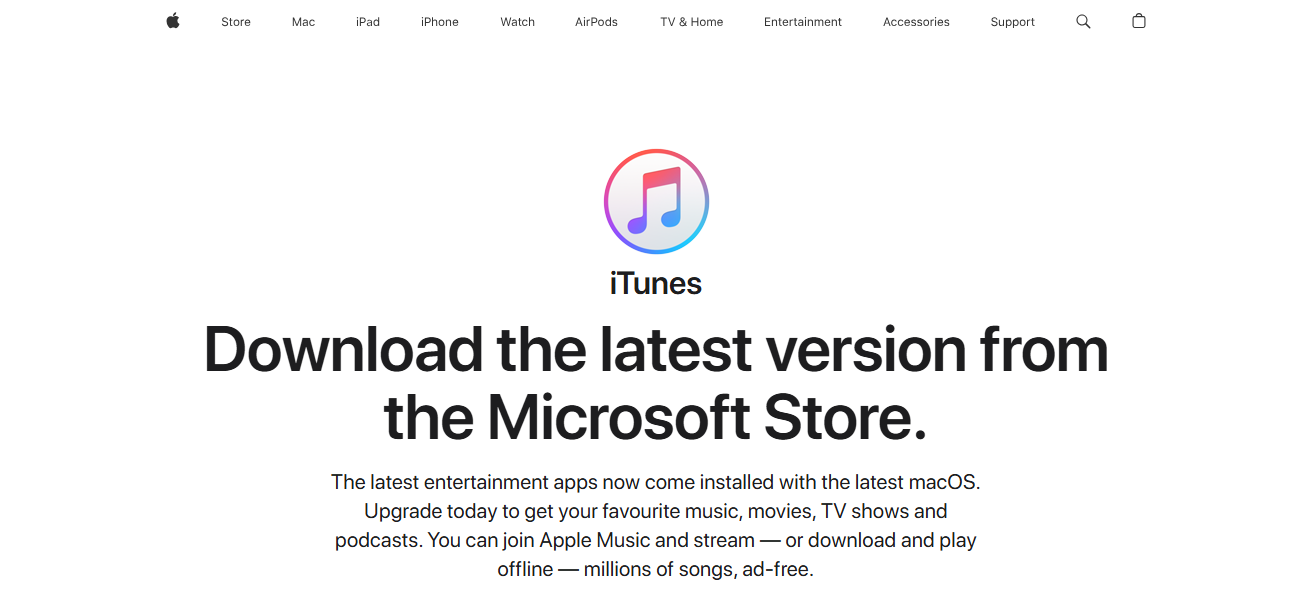
Task: Choose Watch from the top navigation
Action: pos(518,22)
